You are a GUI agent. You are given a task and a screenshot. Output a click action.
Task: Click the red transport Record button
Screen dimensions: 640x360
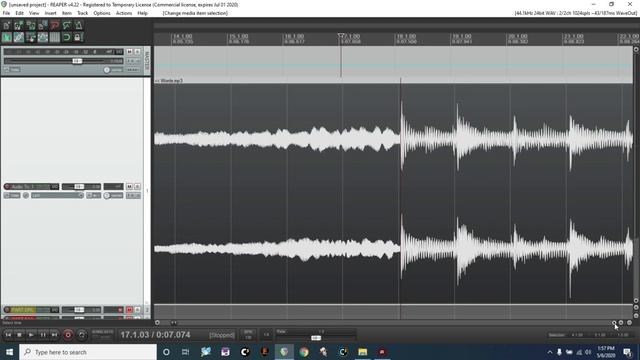coord(68,335)
